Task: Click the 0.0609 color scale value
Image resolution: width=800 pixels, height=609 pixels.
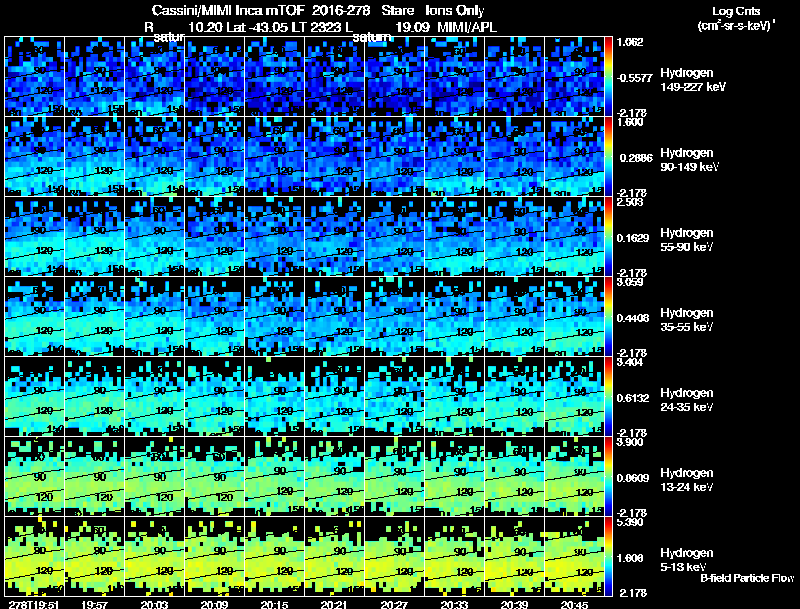Action: tap(633, 478)
